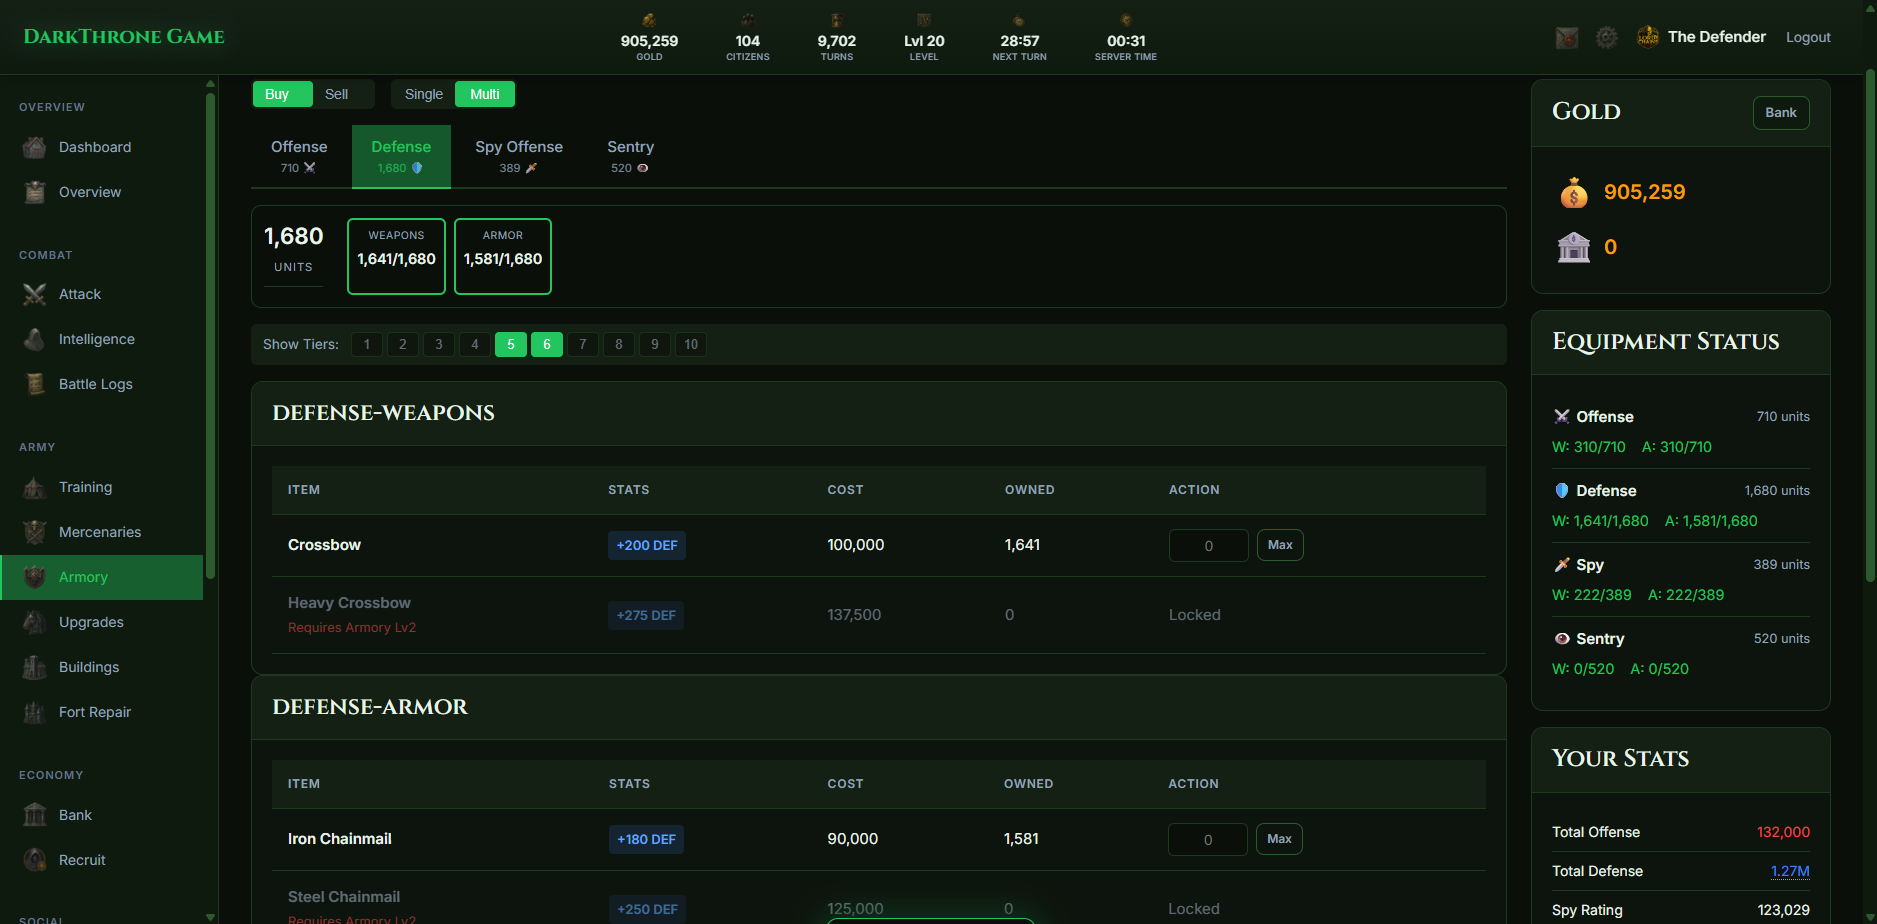Enable the Tier 7 filter
The height and width of the screenshot is (924, 1877).
(582, 344)
